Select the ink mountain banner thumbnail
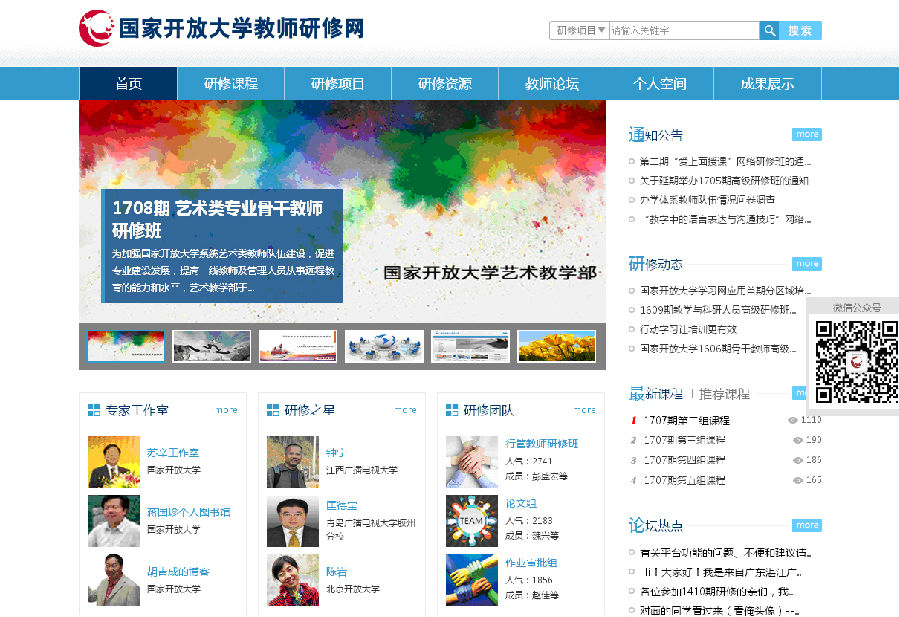Image resolution: width=899 pixels, height=617 pixels. [x=212, y=346]
